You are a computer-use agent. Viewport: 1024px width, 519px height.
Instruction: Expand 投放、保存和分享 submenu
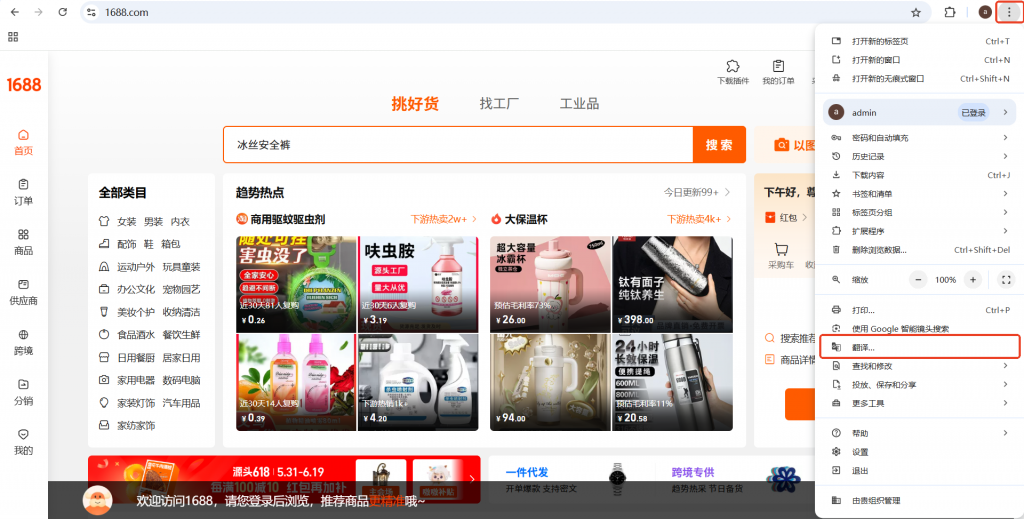point(920,385)
